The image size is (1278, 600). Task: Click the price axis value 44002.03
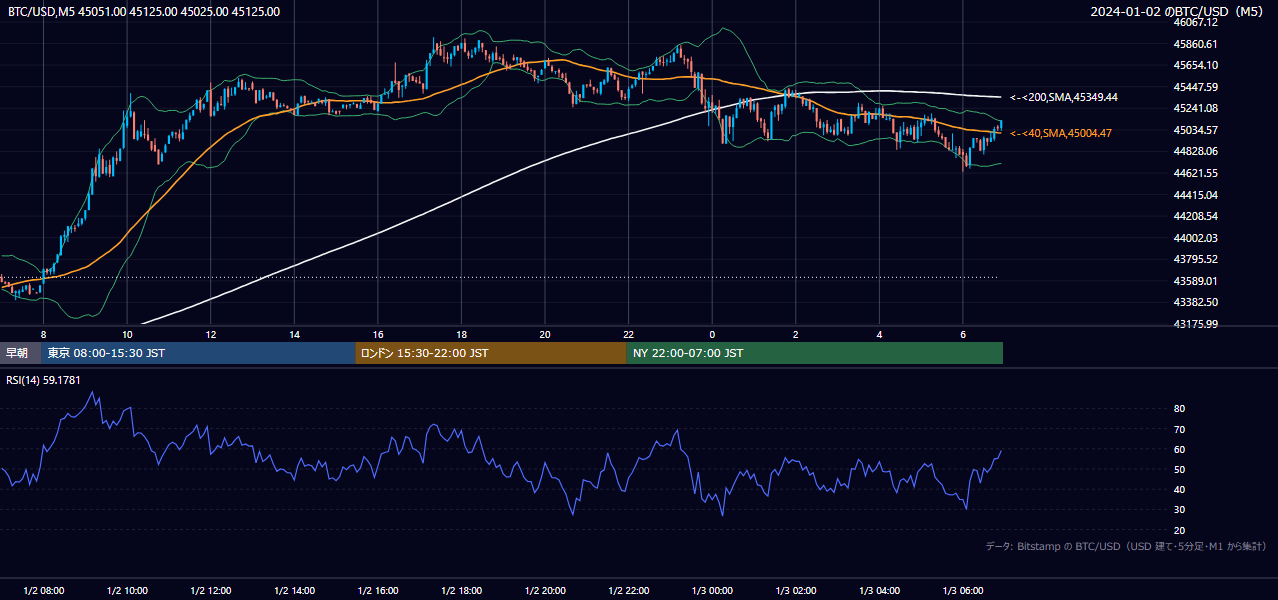(x=1196, y=238)
